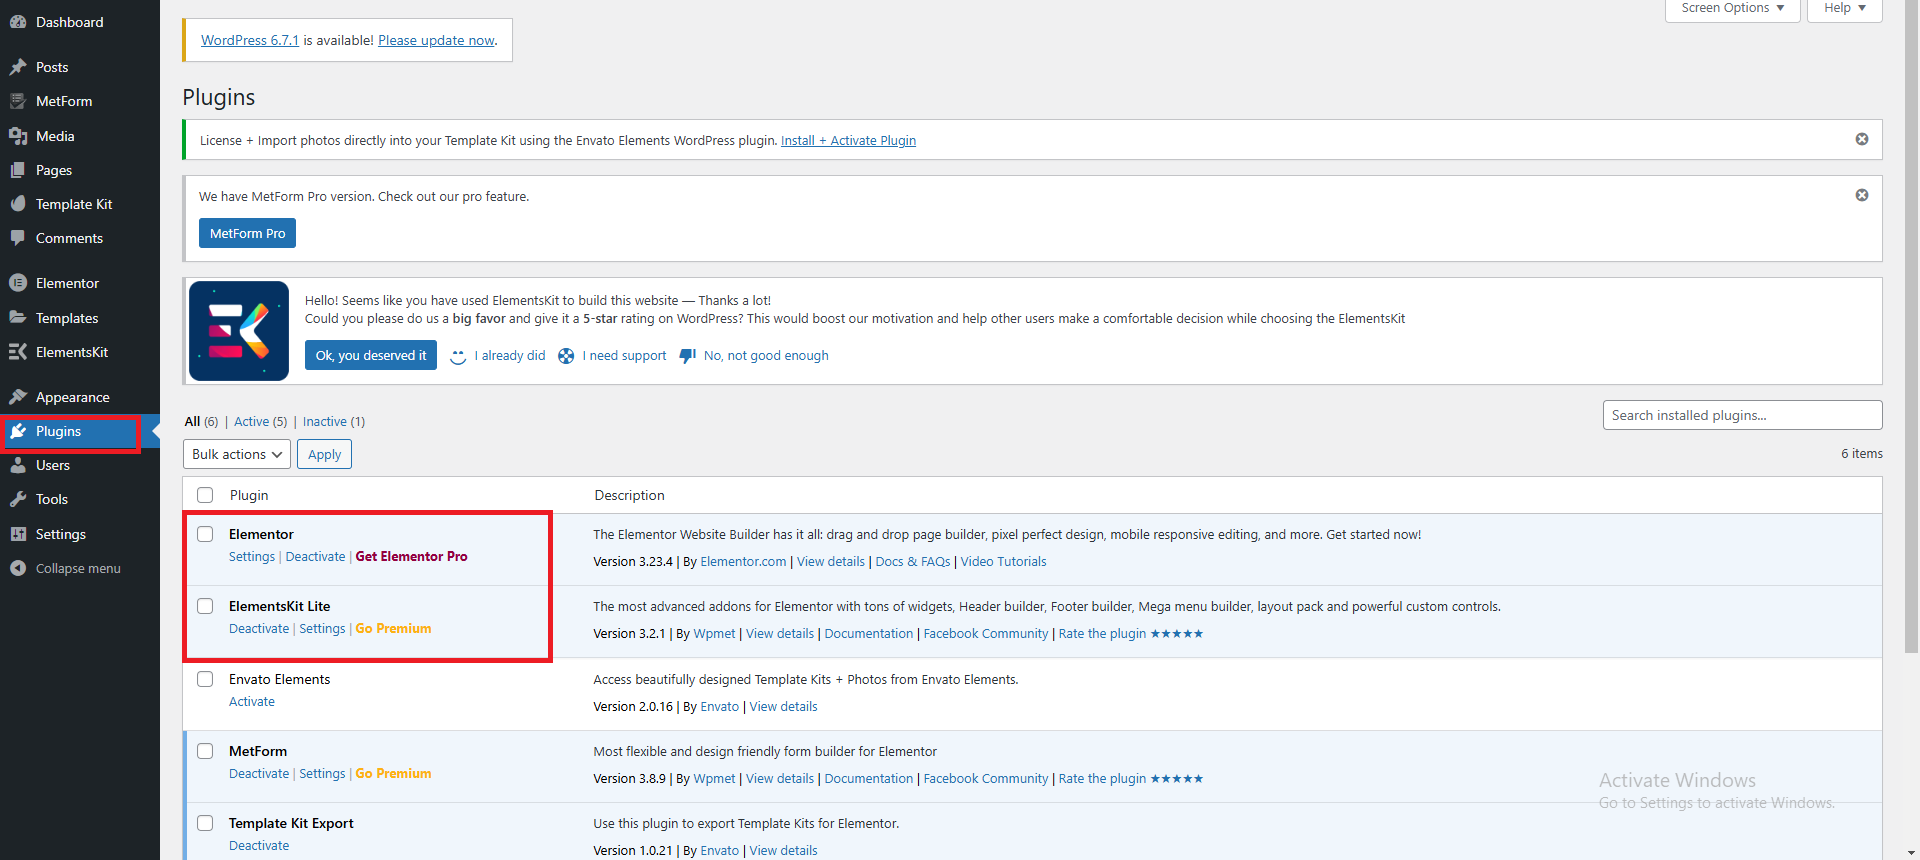1920x860 pixels.
Task: Open the Bulk actions dropdown
Action: click(x=237, y=454)
